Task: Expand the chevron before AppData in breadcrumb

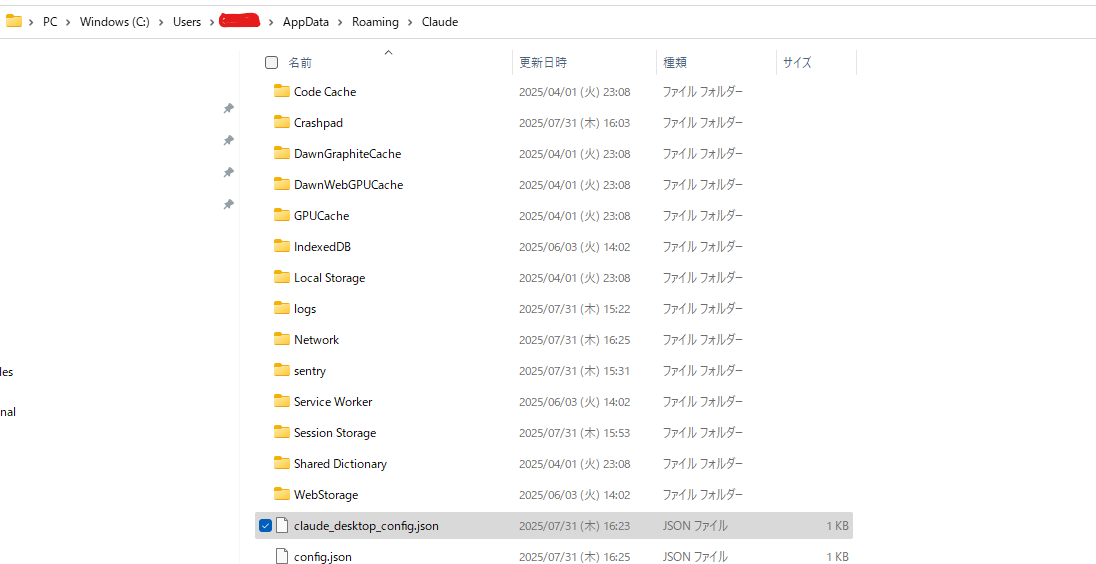Action: [x=271, y=22]
